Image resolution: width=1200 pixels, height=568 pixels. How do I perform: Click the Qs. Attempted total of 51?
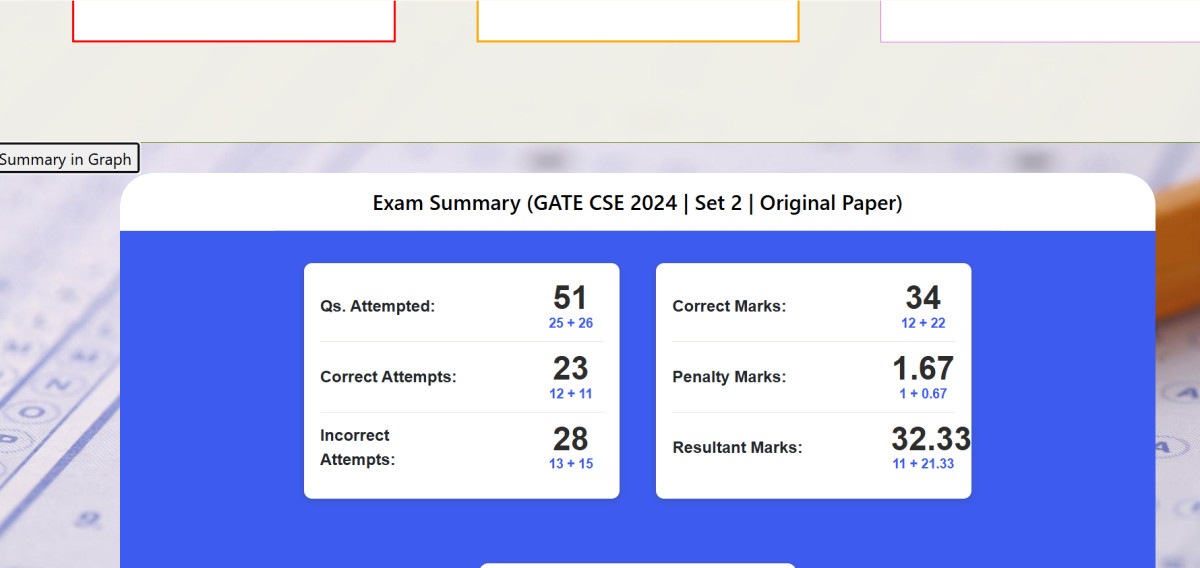tap(570, 298)
